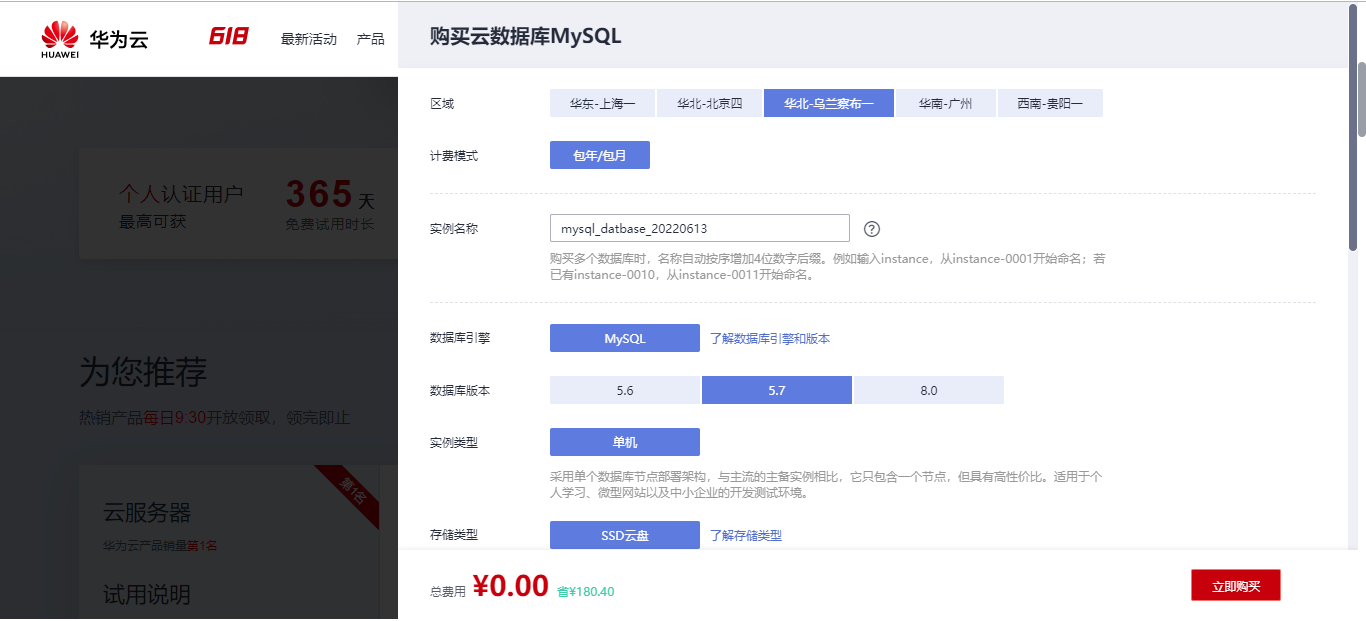This screenshot has height=621, width=1366.
Task: Choose storage type SSD云盘
Action: point(625,535)
